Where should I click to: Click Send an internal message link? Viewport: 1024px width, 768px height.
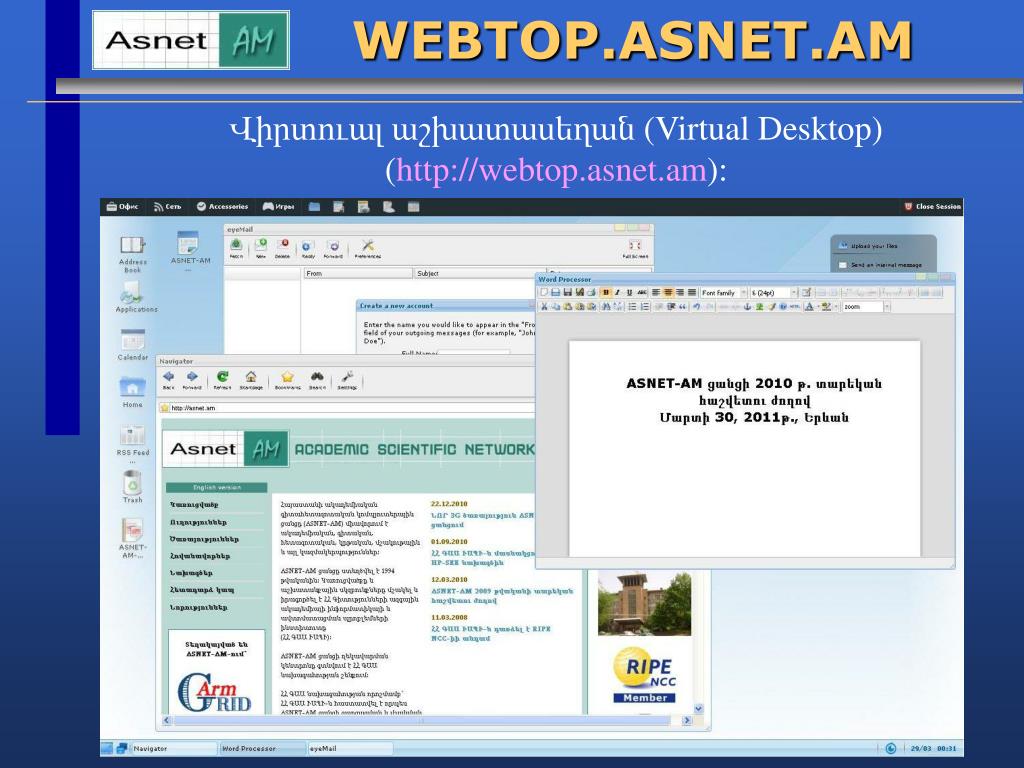(x=880, y=265)
